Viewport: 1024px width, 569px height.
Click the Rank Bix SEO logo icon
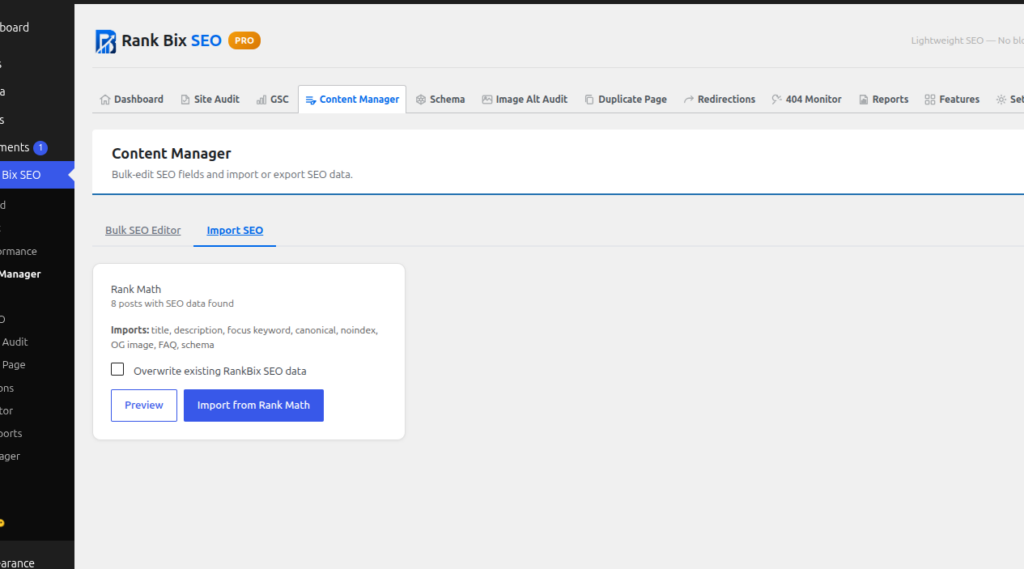(105, 41)
